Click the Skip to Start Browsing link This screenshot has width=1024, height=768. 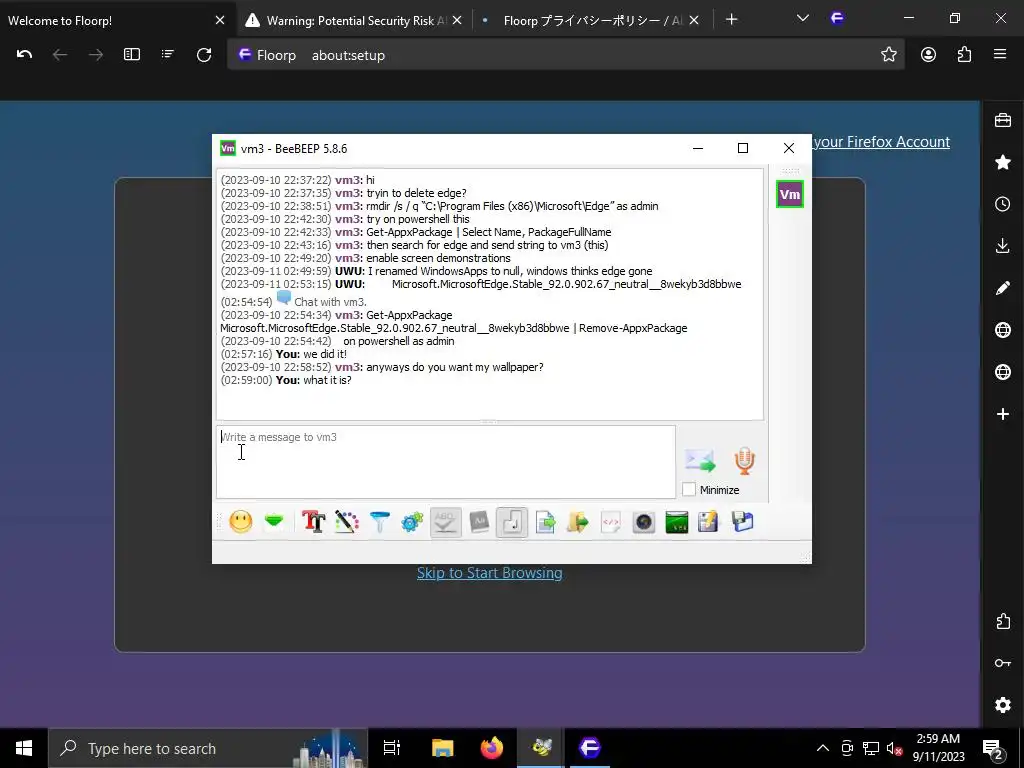490,573
